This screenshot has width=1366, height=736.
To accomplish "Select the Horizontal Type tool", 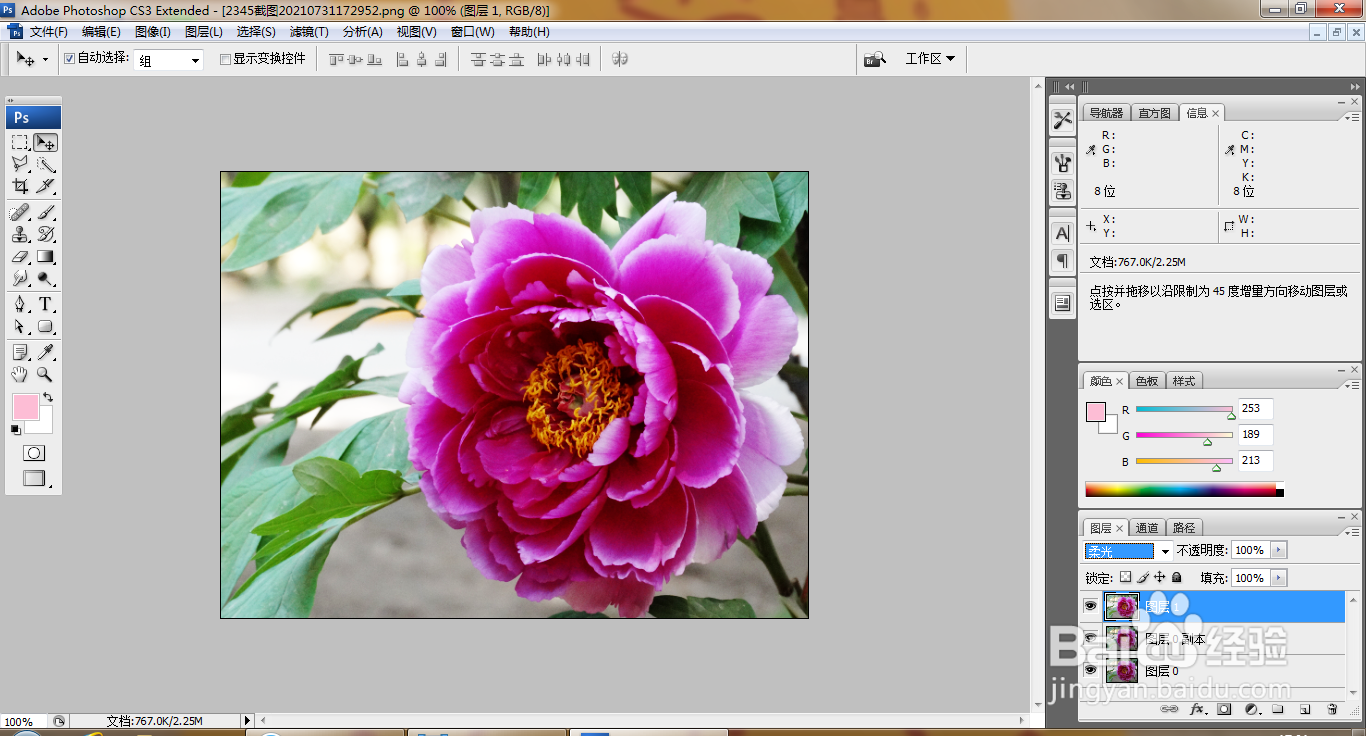I will 45,304.
